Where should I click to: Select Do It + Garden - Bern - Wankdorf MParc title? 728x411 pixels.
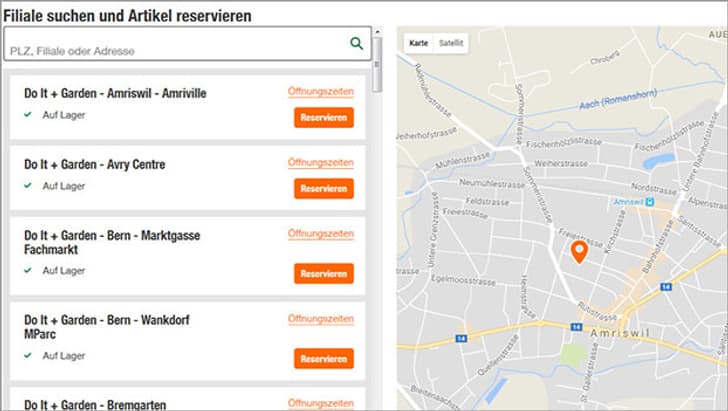coord(107,327)
